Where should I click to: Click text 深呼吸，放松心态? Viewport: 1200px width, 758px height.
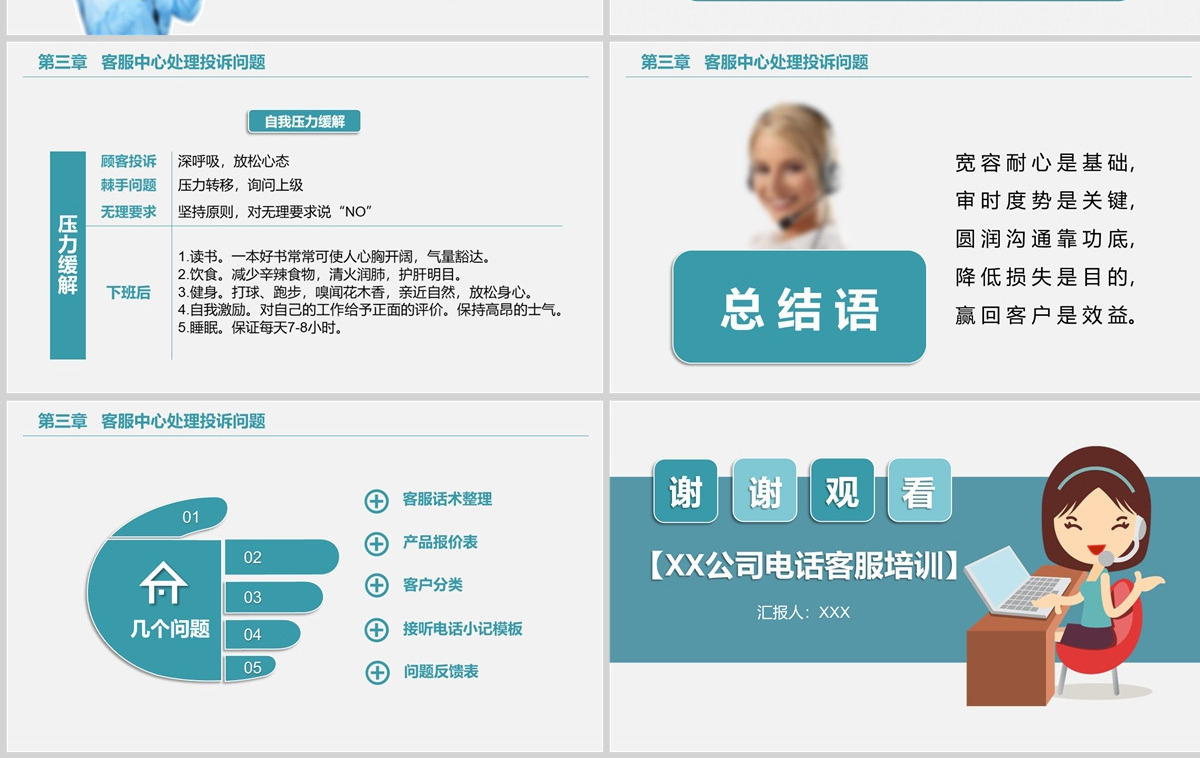tap(234, 161)
